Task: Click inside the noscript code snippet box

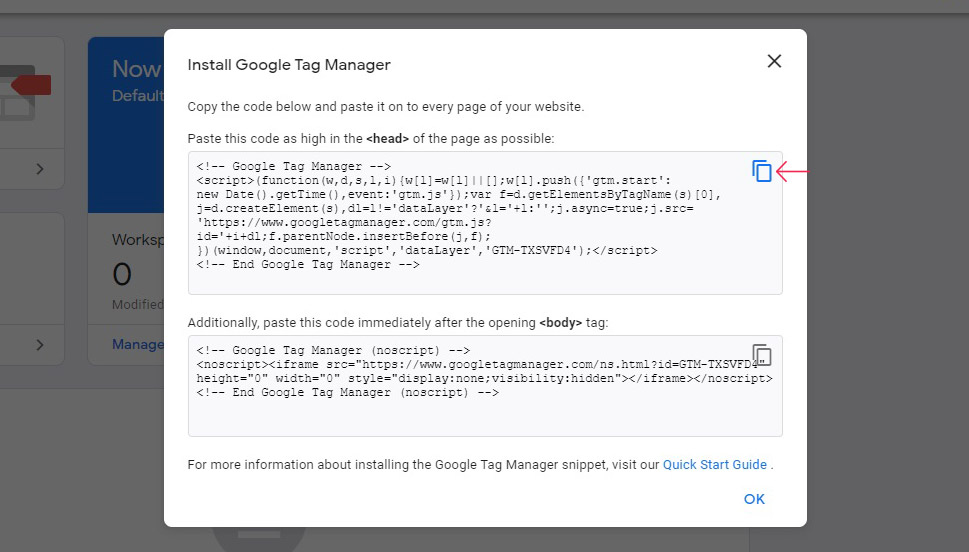Action: [485, 386]
